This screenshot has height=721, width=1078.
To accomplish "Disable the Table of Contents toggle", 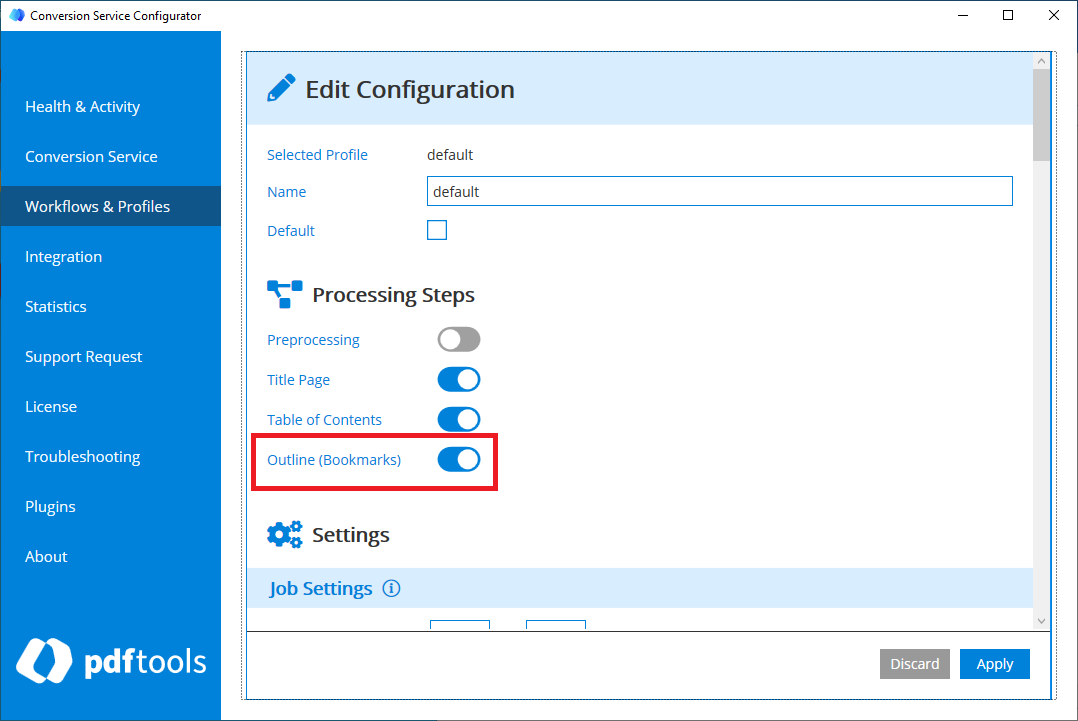I will click(459, 419).
